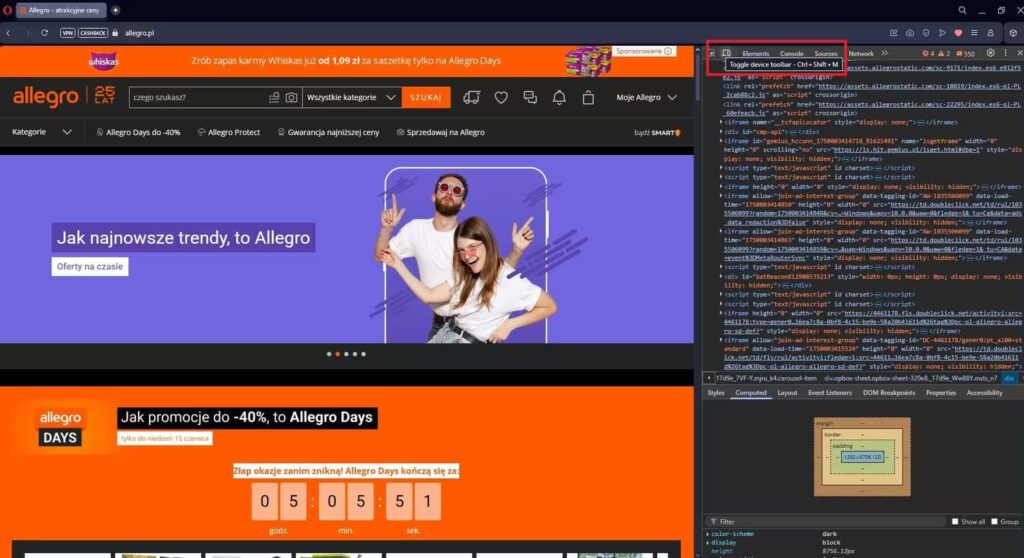Go back with browser back arrow
Screen dimensions: 1024x558
pyautogui.click(x=8, y=33)
